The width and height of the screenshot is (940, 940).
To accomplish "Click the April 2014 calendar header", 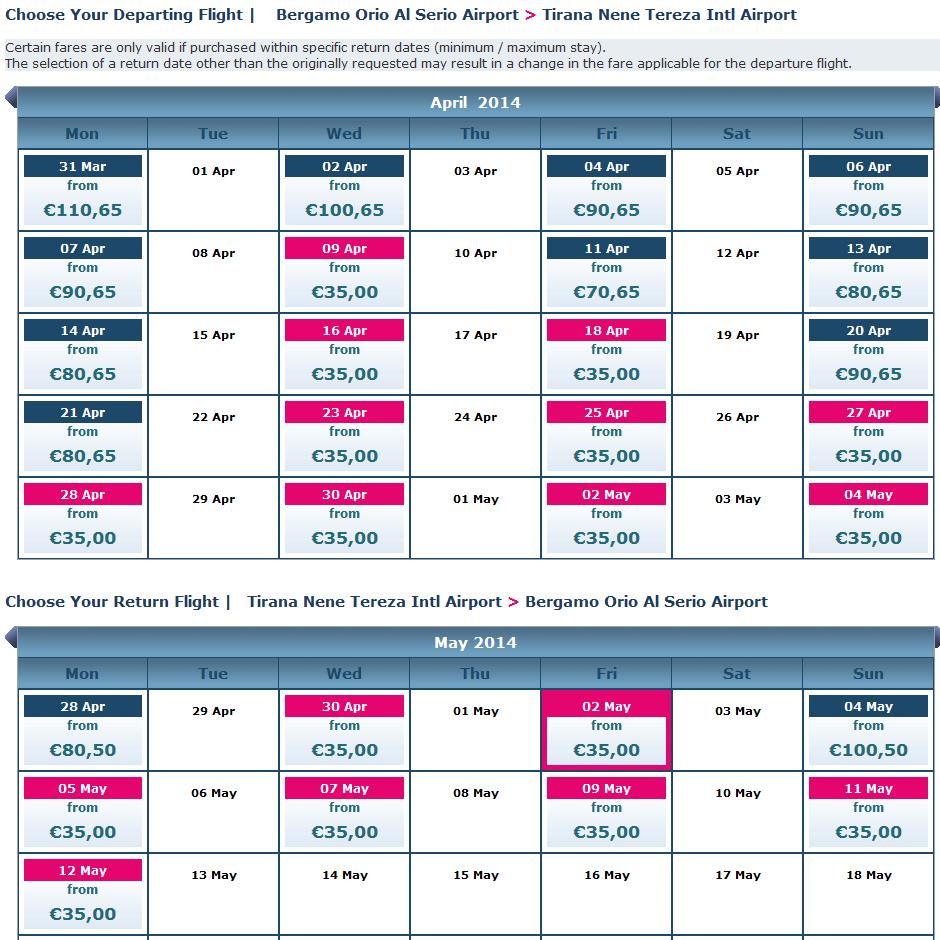I will pyautogui.click(x=475, y=103).
